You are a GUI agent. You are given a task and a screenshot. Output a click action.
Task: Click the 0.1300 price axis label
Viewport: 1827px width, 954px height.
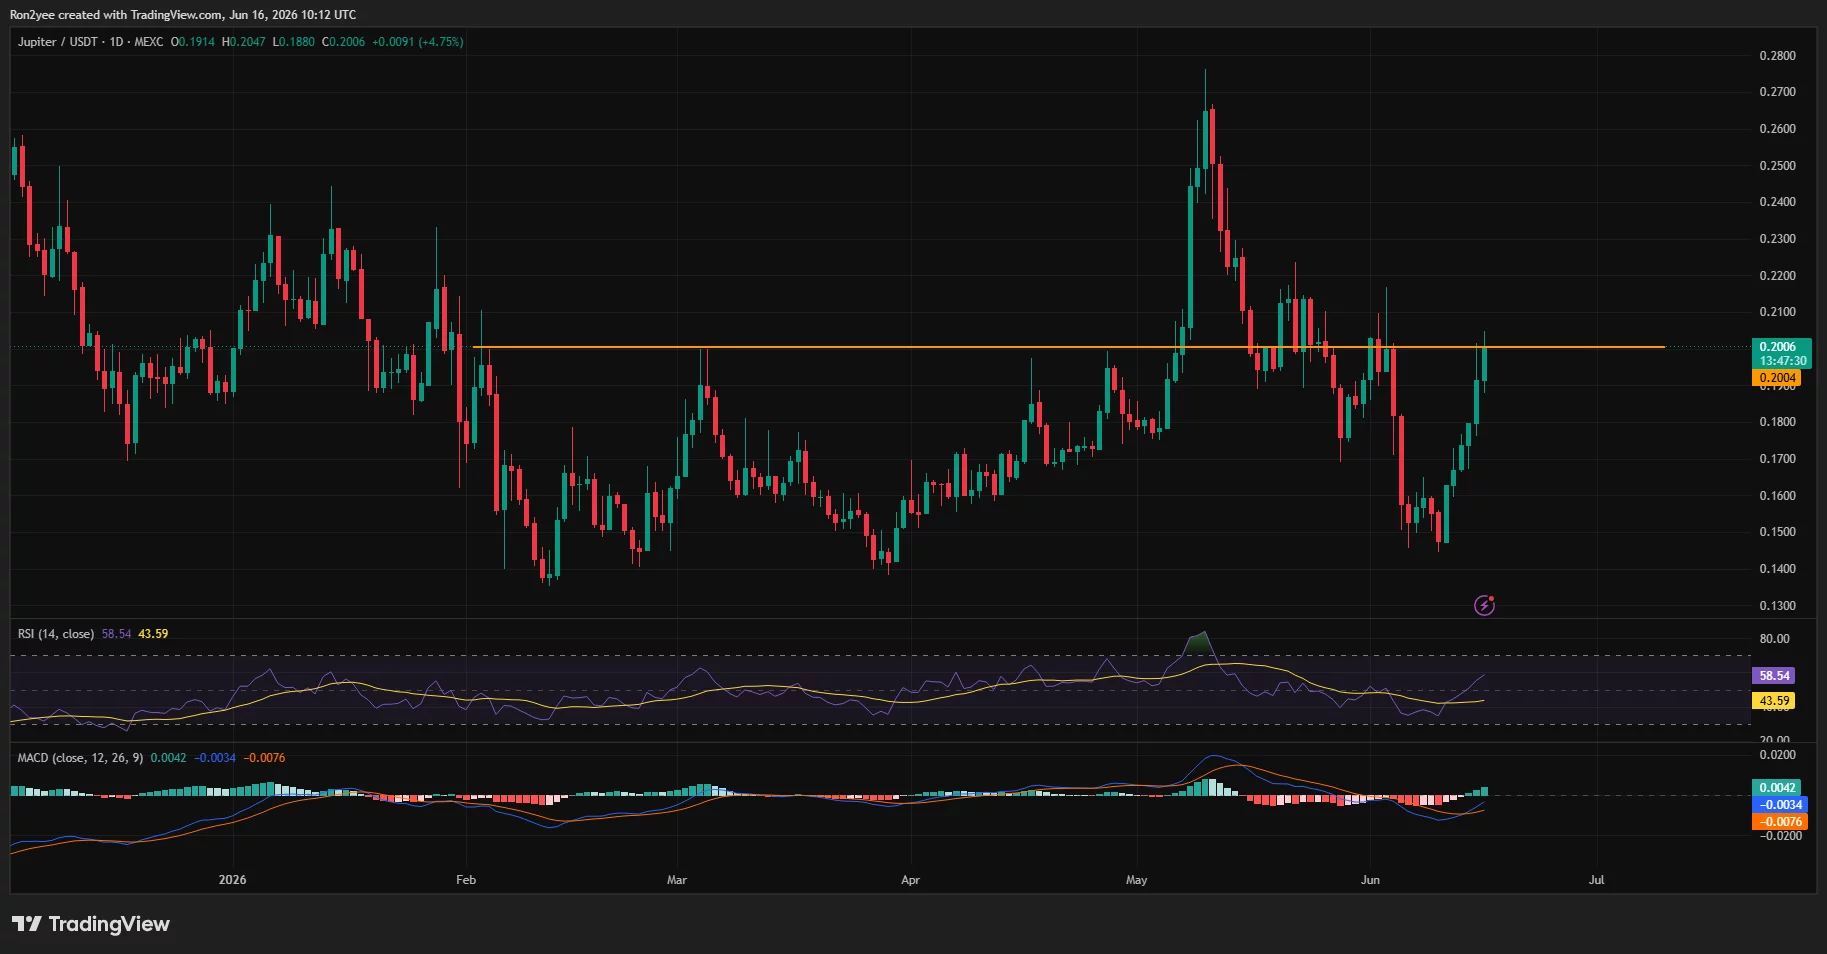click(1778, 606)
